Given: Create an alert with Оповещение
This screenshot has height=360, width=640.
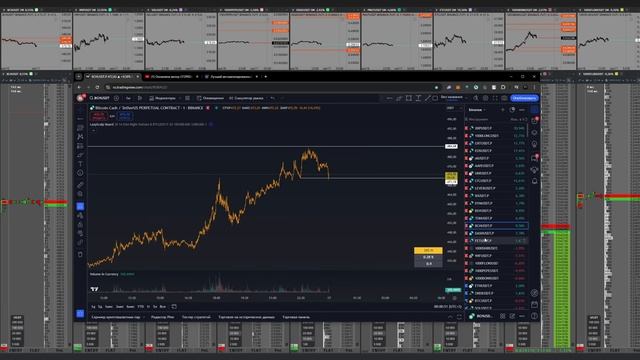Looking at the screenshot, I should point(210,98).
